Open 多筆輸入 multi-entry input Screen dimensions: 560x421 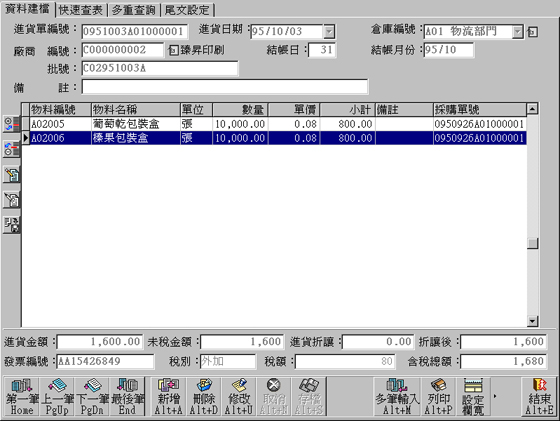click(397, 396)
